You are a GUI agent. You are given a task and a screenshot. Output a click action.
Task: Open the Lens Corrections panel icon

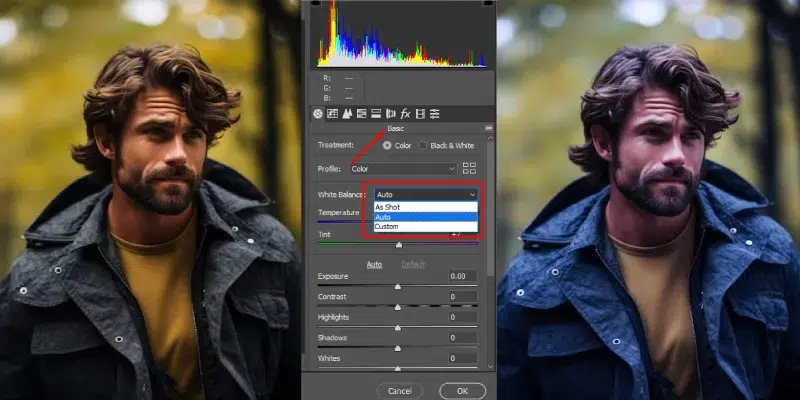click(x=391, y=114)
